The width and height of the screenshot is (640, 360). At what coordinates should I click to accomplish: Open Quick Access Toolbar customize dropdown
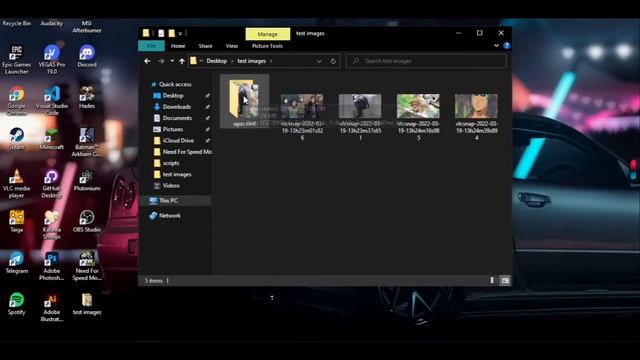click(180, 33)
